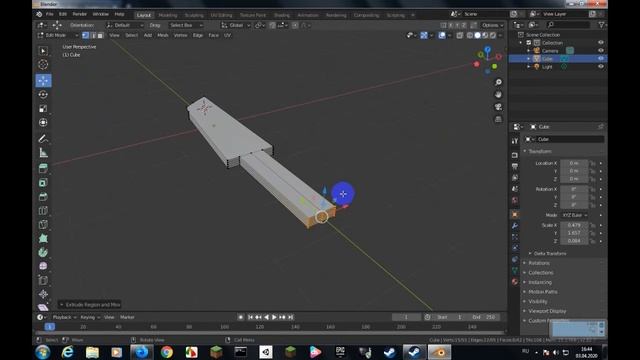Open the Global transform orientation dropdown
Screen dimensions: 640x360
(x=236, y=25)
